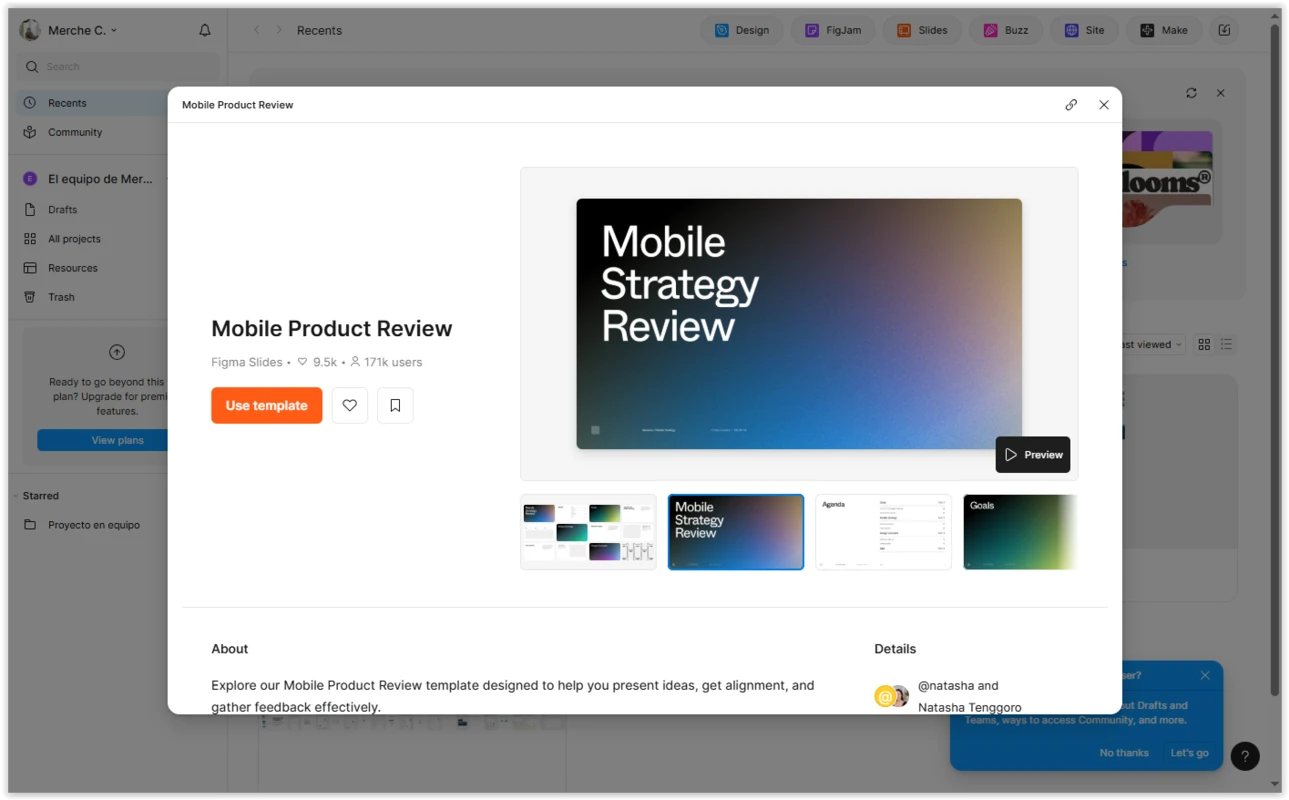Click the Site creation button

[1084, 31]
